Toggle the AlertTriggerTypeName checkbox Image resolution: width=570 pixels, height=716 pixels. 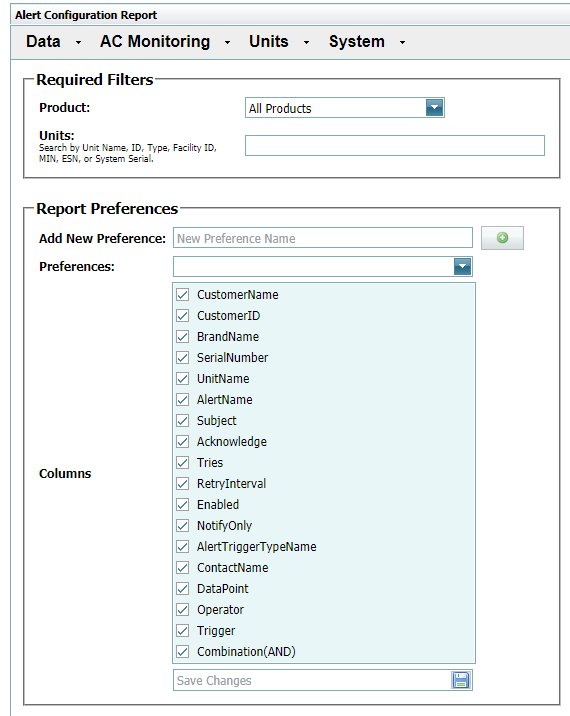pyautogui.click(x=183, y=547)
